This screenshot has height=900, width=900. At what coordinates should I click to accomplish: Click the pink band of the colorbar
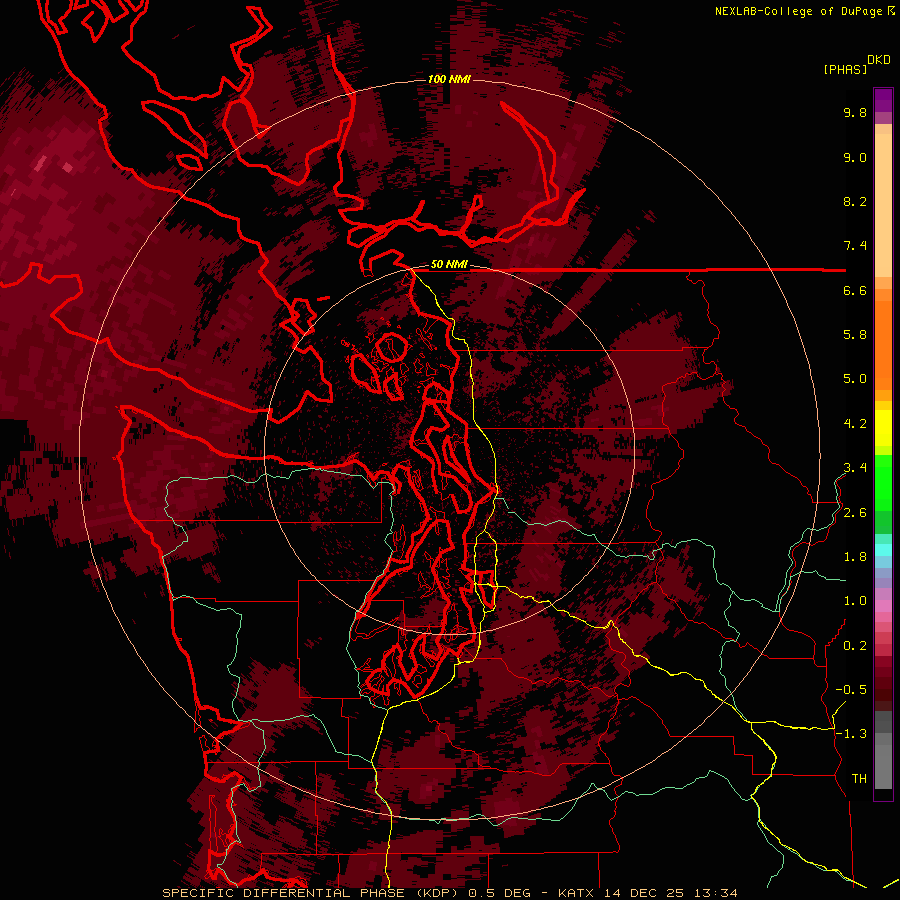(x=883, y=606)
